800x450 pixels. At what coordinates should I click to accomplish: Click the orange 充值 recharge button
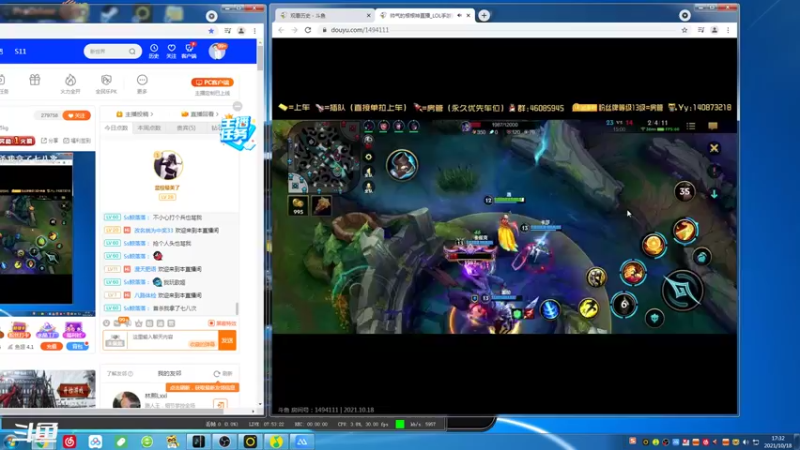52,346
